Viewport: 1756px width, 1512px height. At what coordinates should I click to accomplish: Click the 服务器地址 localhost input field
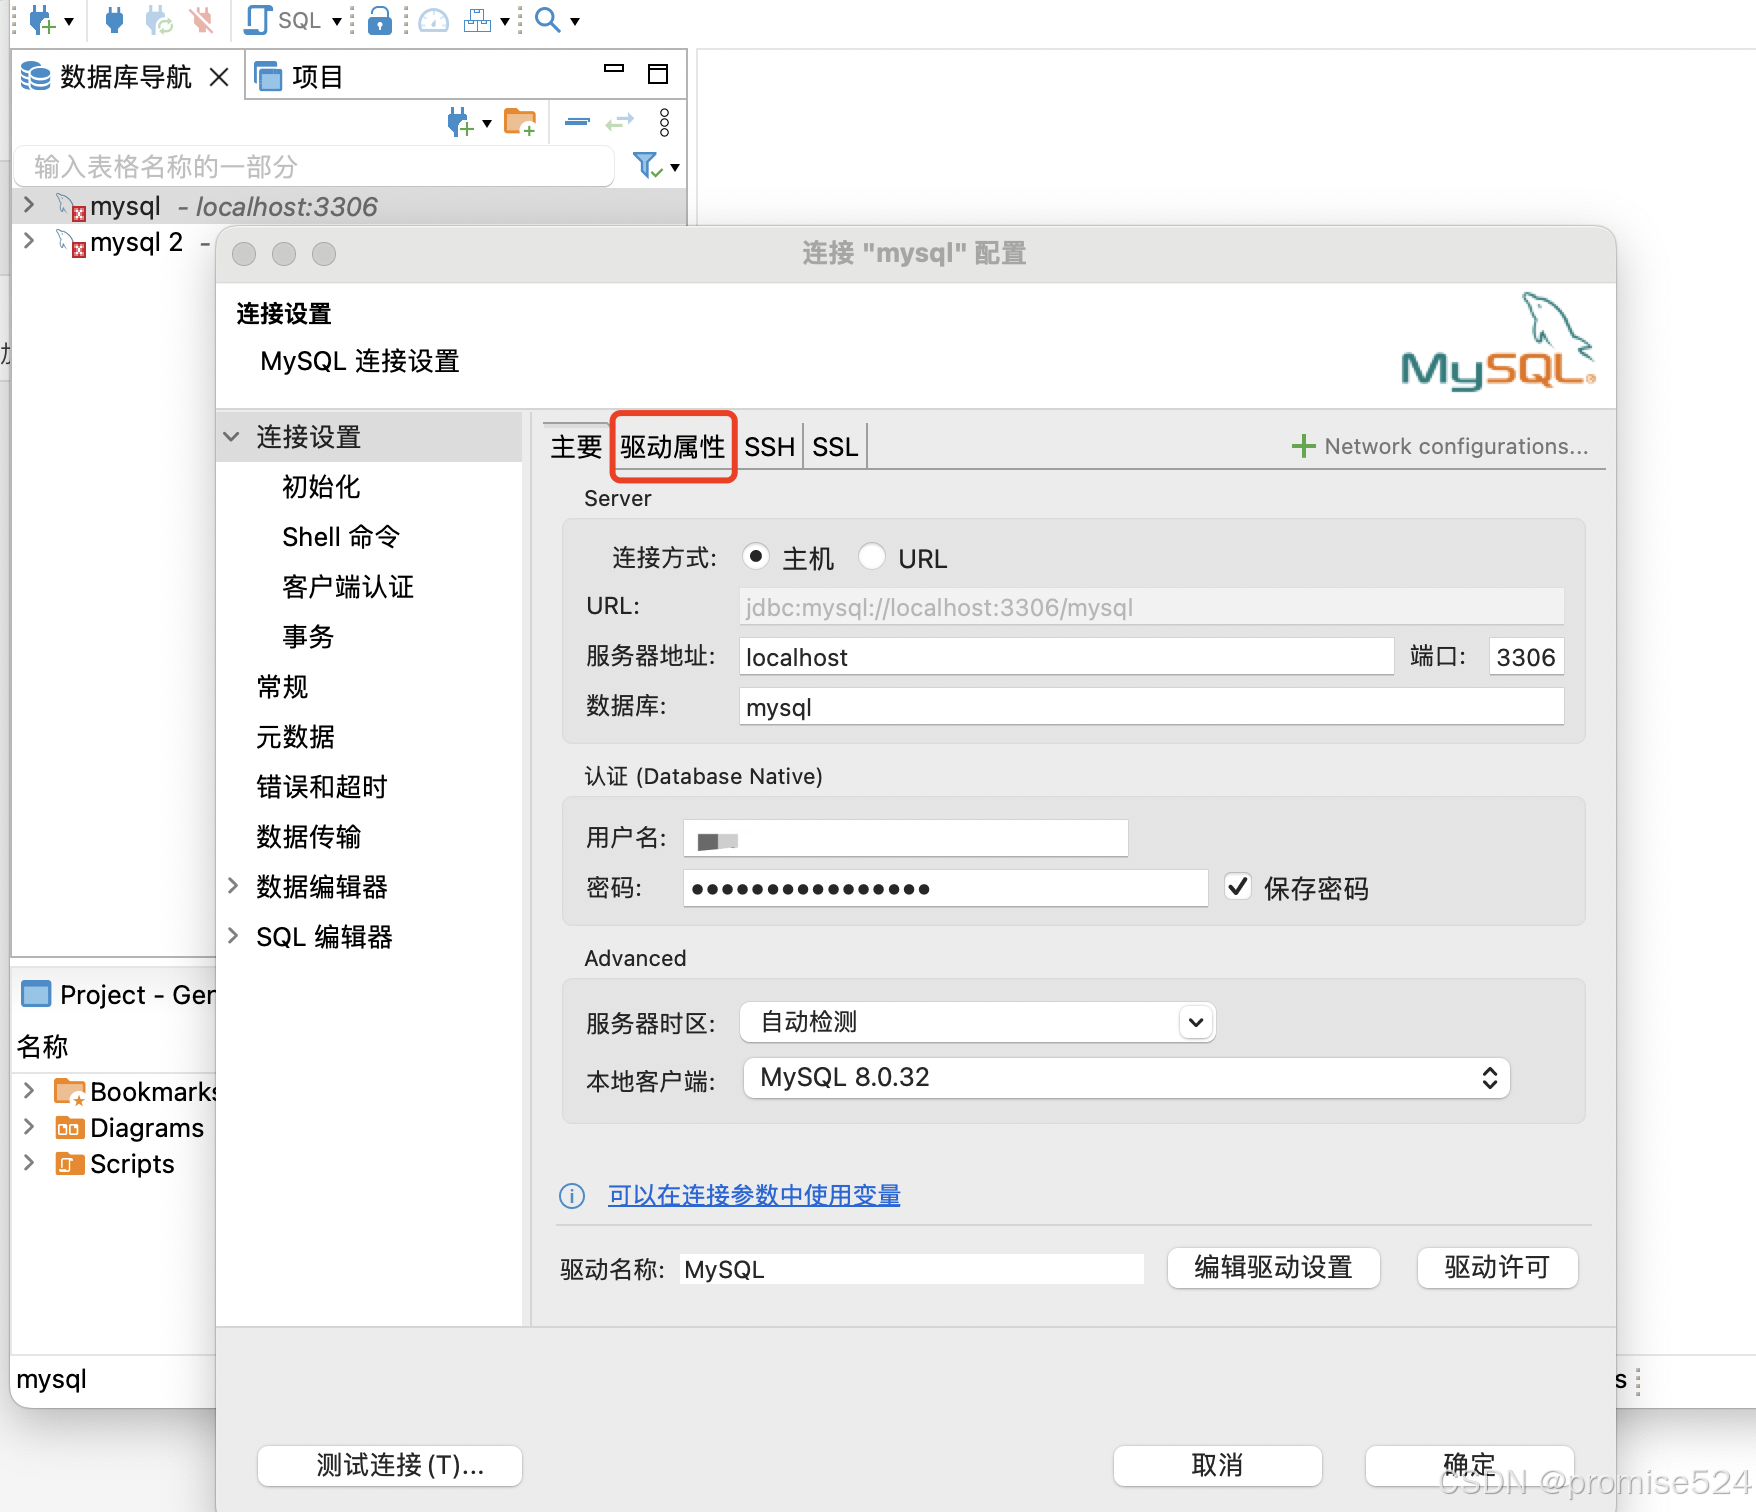tap(1066, 657)
